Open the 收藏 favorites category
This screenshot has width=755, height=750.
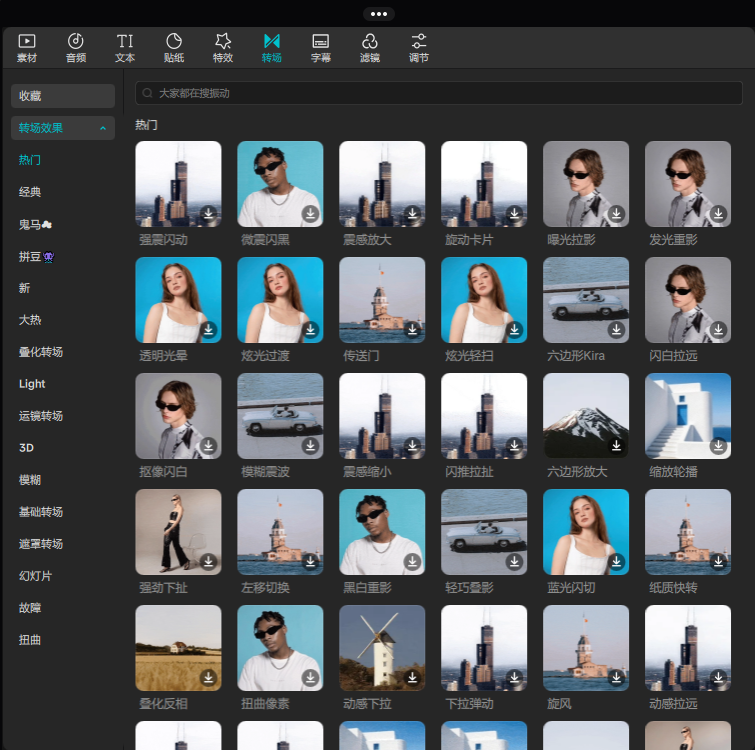63,96
